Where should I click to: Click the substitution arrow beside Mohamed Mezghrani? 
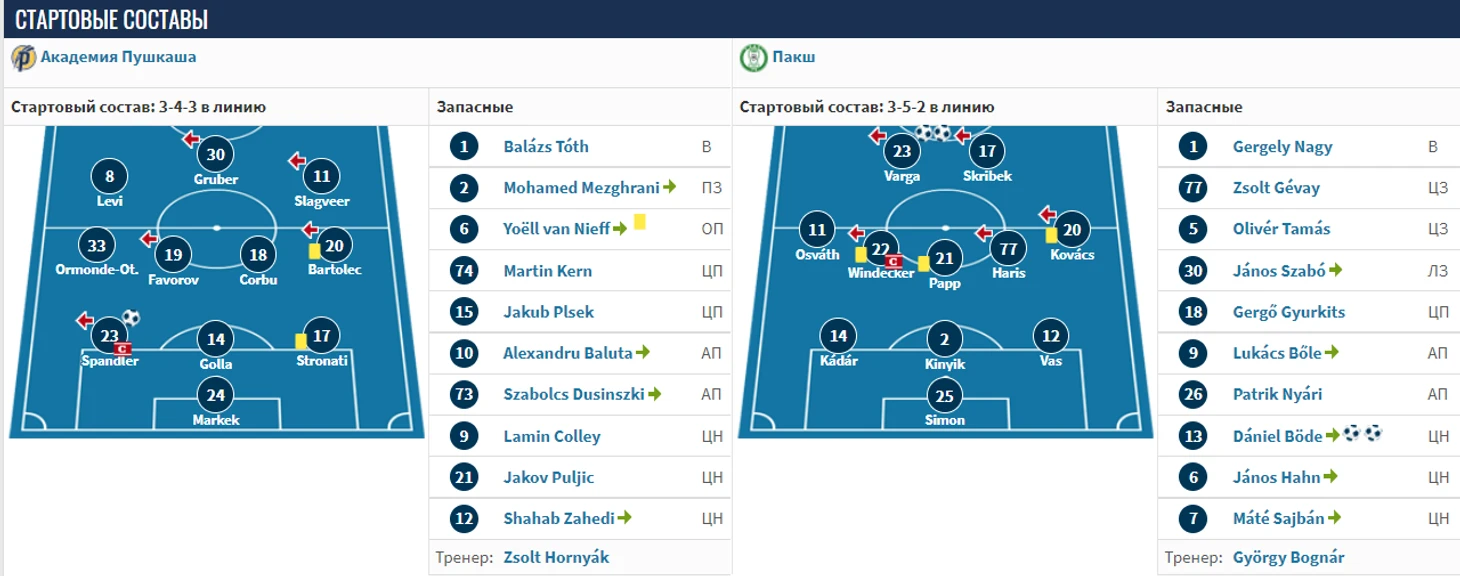click(x=670, y=187)
